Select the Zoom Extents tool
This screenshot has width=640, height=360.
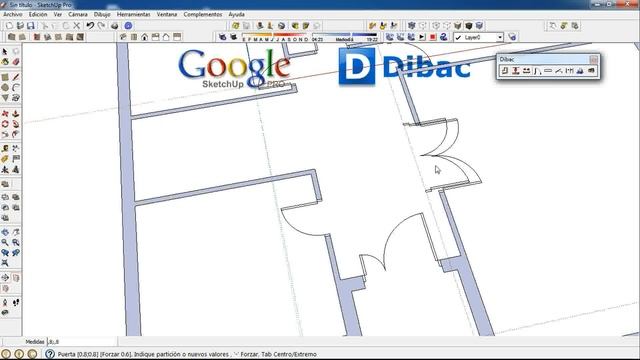coord(5,263)
